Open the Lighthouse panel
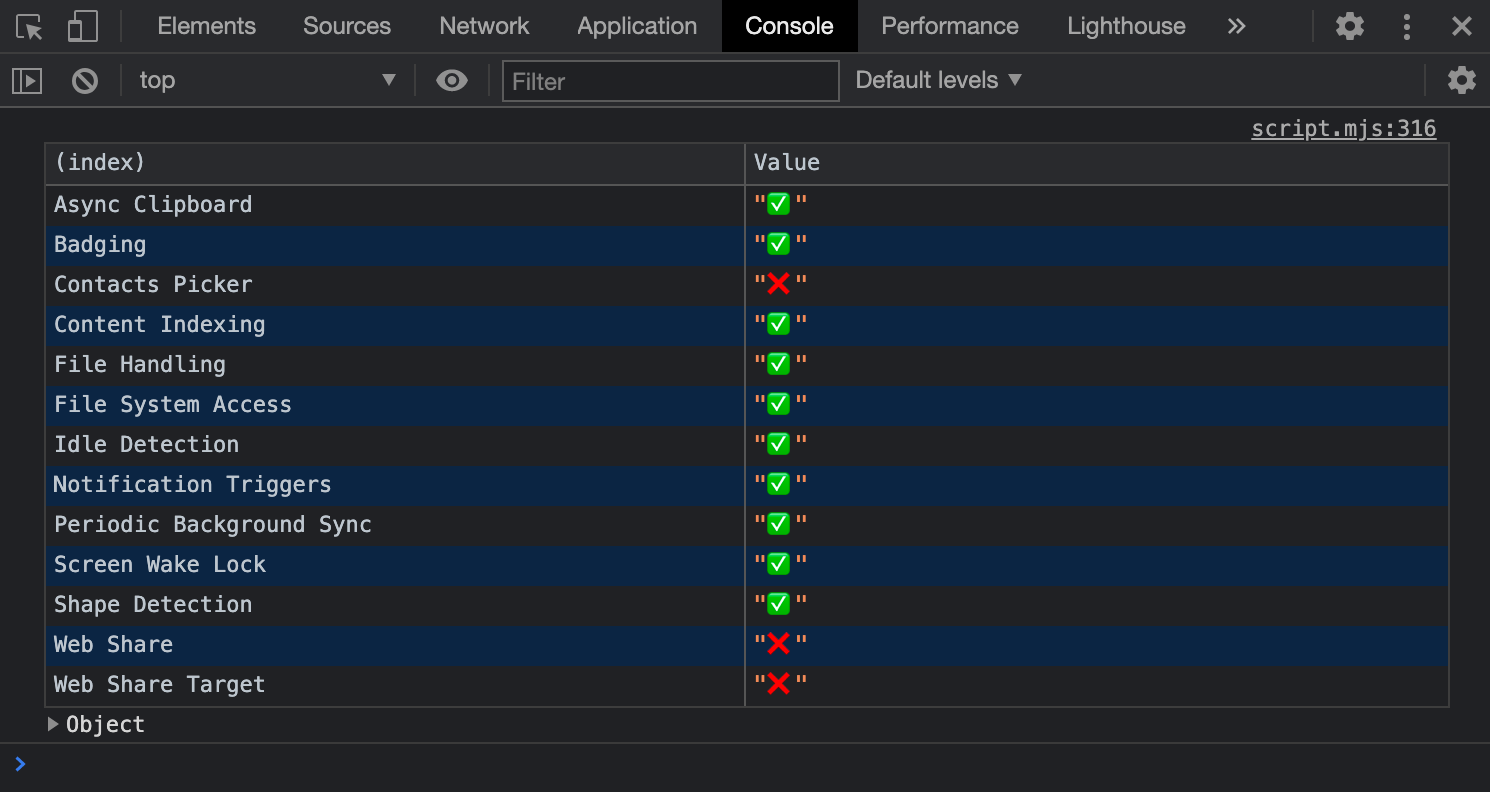This screenshot has height=792, width=1490. 1126,26
